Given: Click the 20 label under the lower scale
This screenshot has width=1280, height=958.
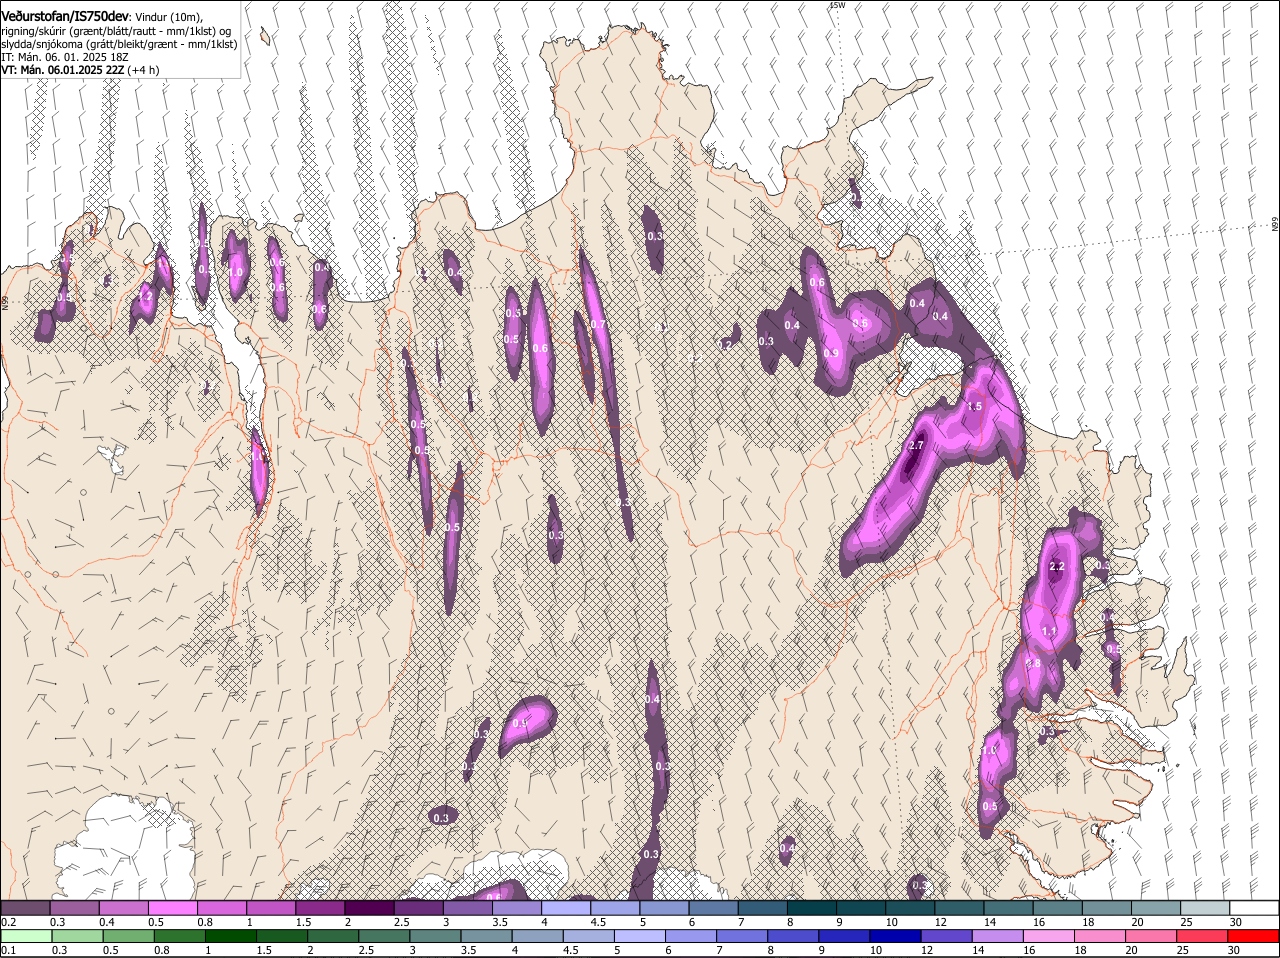Looking at the screenshot, I should 1131,950.
